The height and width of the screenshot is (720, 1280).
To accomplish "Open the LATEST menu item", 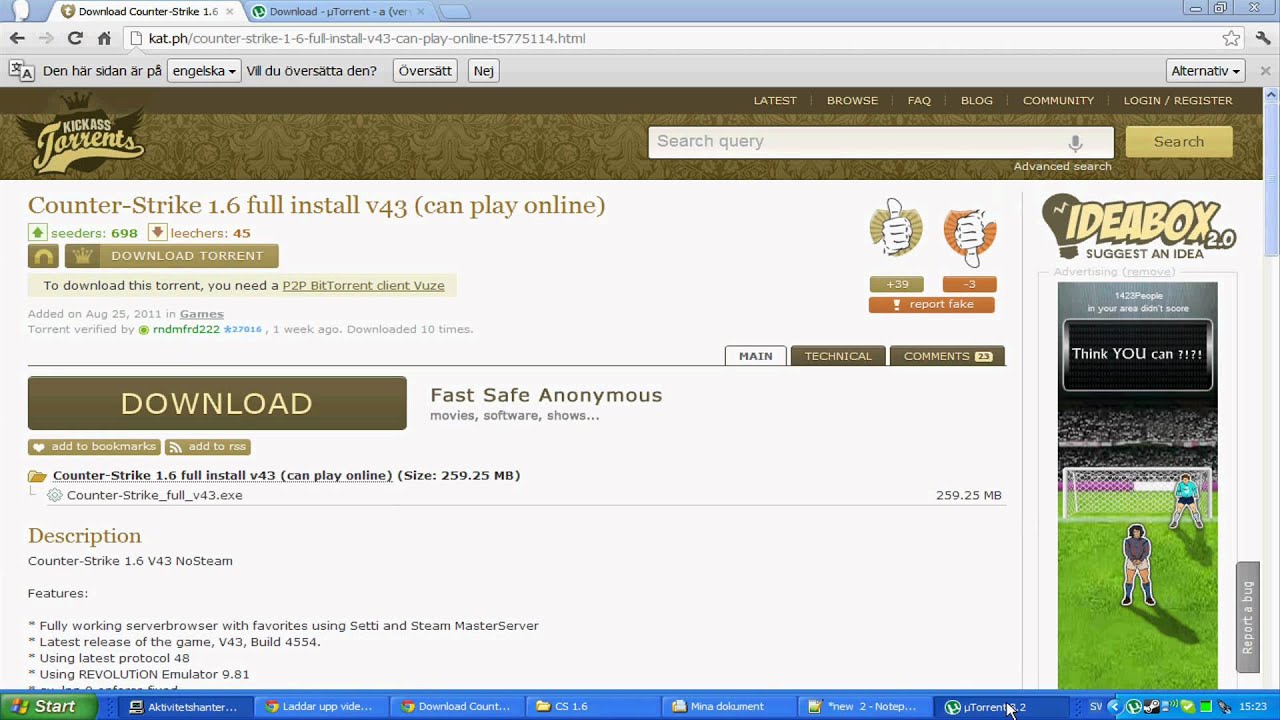I will click(775, 100).
